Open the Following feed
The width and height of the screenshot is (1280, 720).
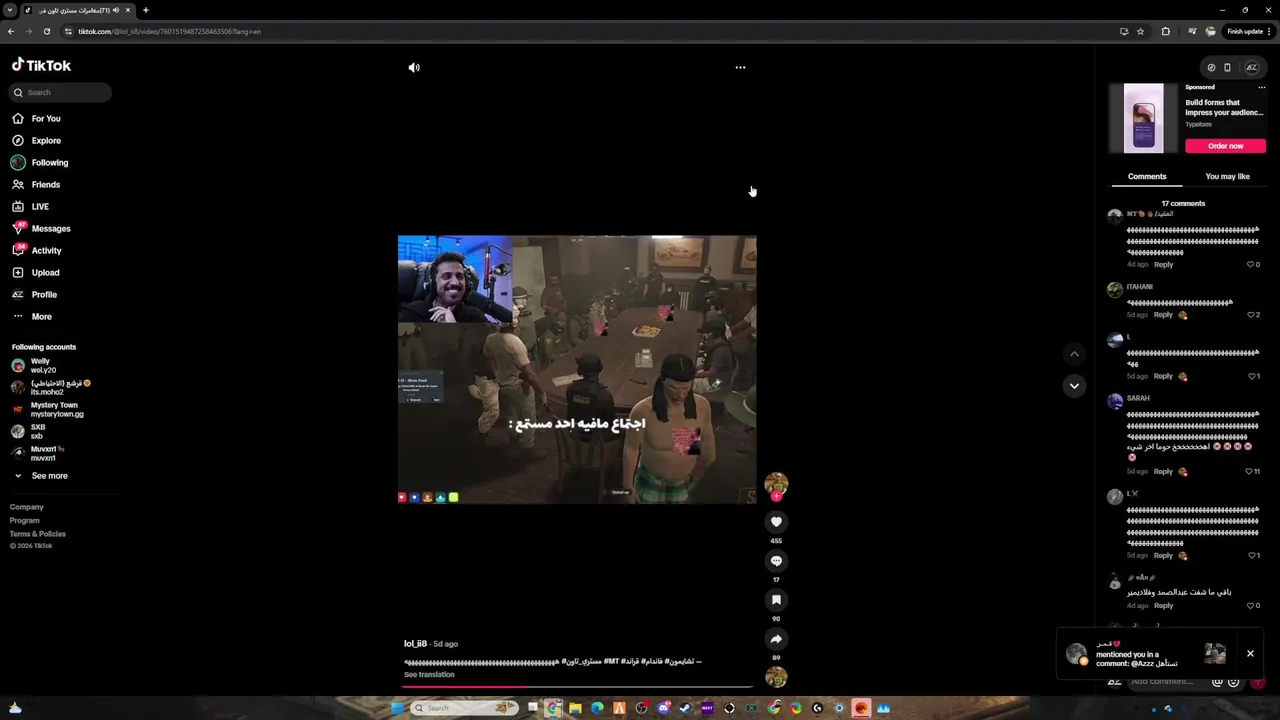coord(49,163)
